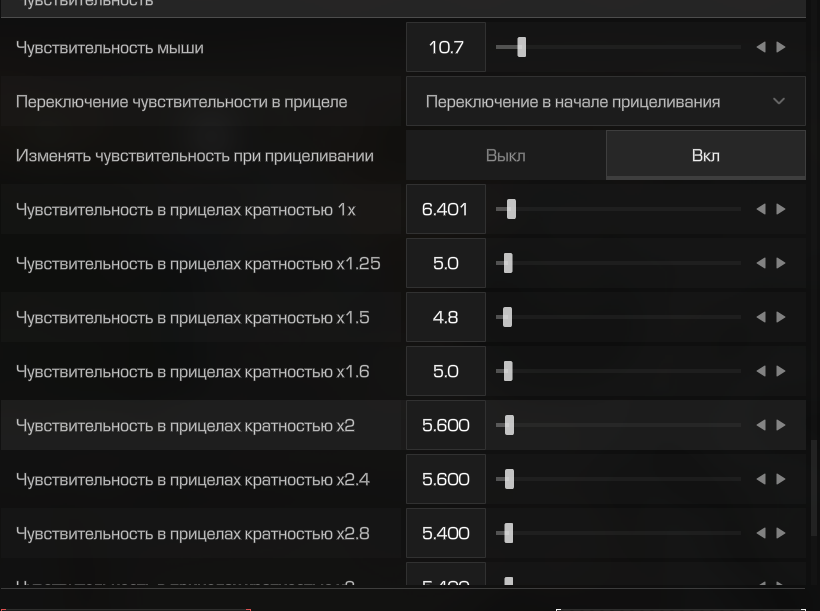Screen dimensions: 820x611
Task: Increase x2.4 scope sensitivity right arrow
Action: (781, 479)
